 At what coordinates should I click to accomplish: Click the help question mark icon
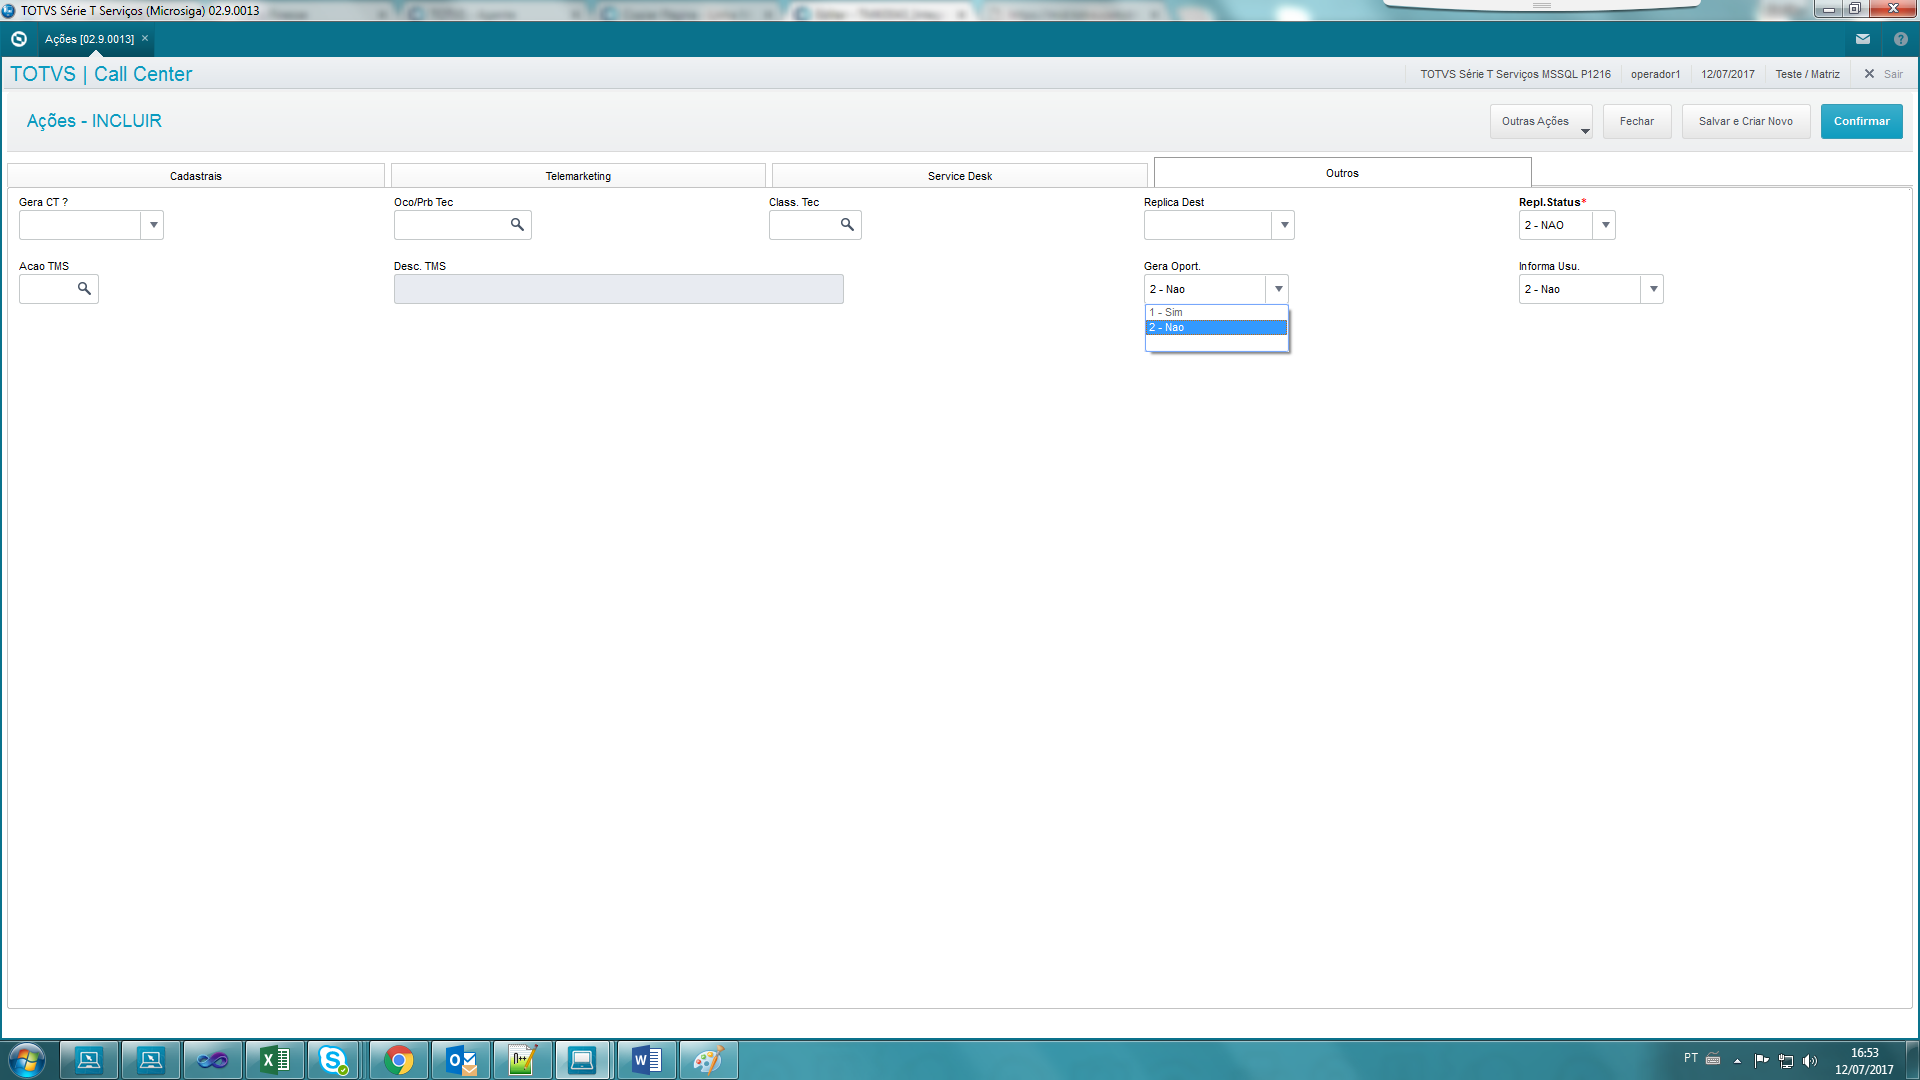click(x=1900, y=39)
